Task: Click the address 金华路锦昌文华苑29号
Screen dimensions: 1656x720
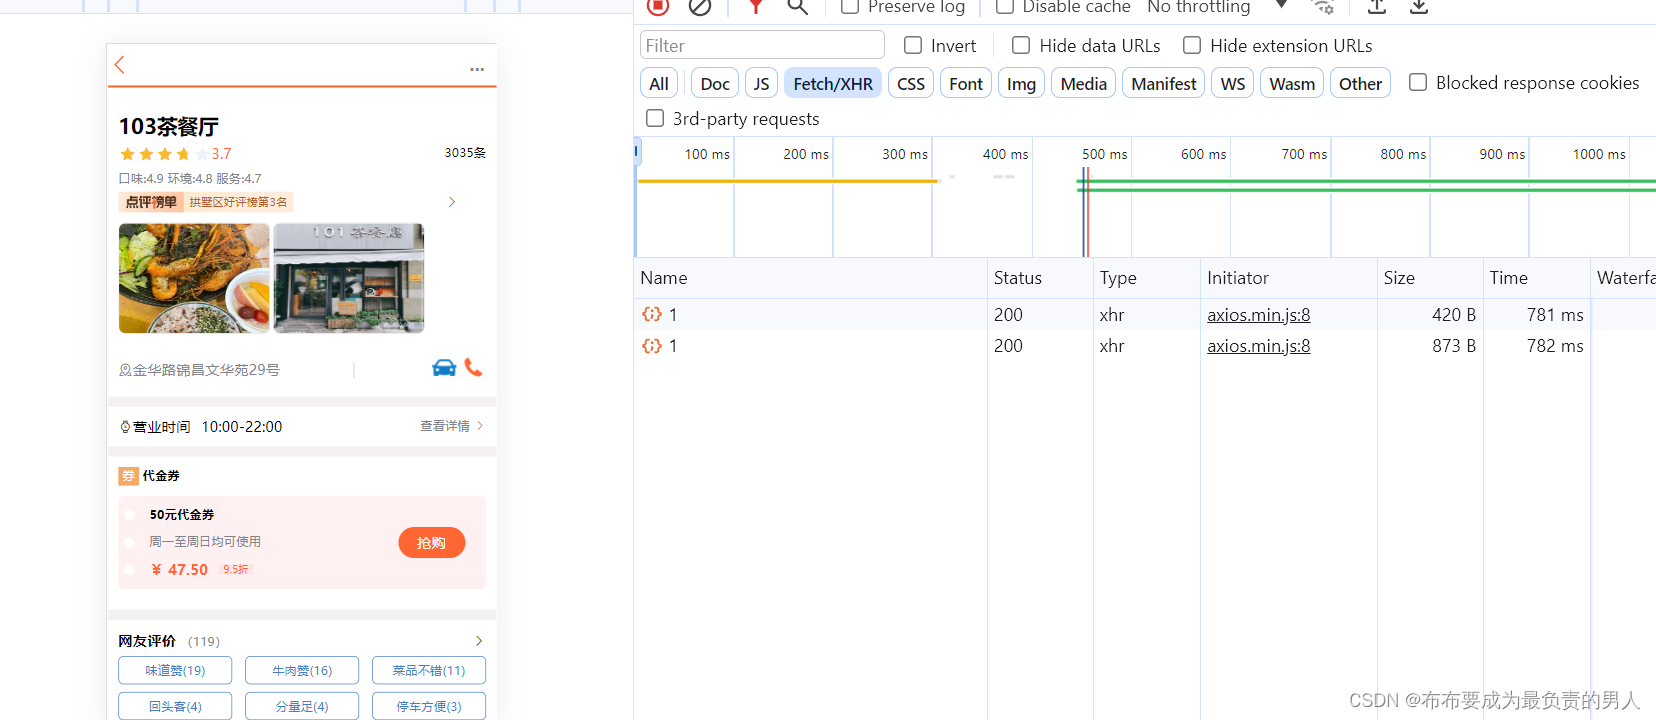Action: click(206, 370)
